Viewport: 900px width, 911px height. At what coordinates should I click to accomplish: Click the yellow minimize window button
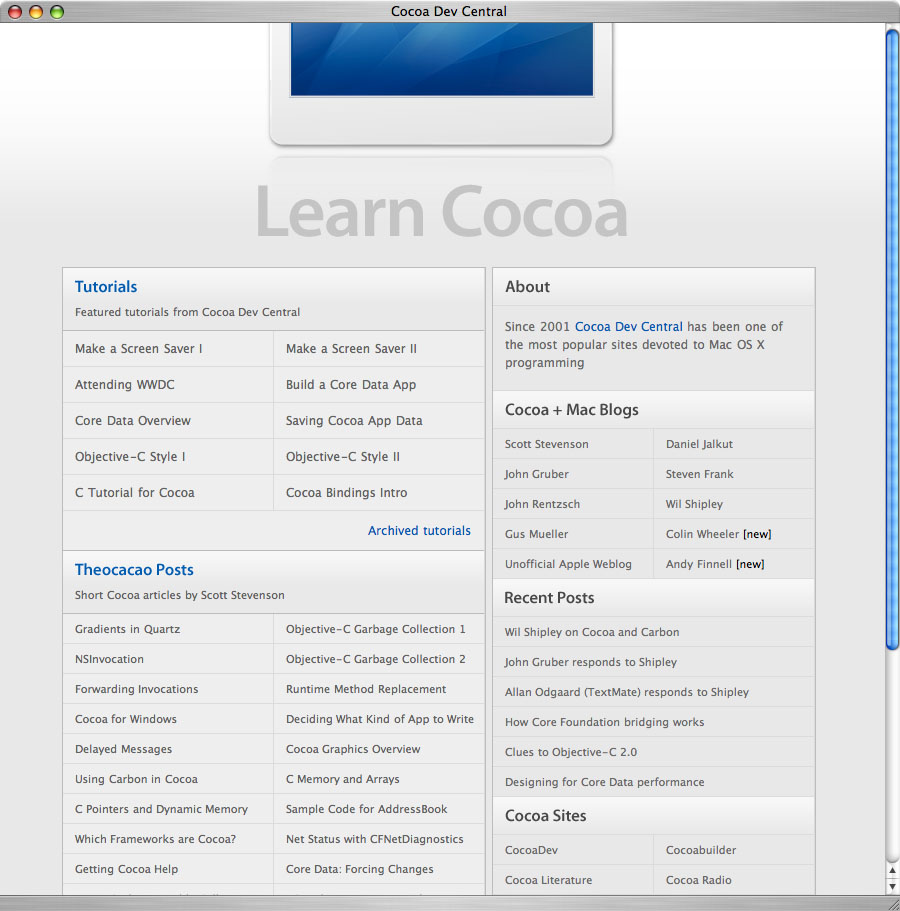(36, 12)
